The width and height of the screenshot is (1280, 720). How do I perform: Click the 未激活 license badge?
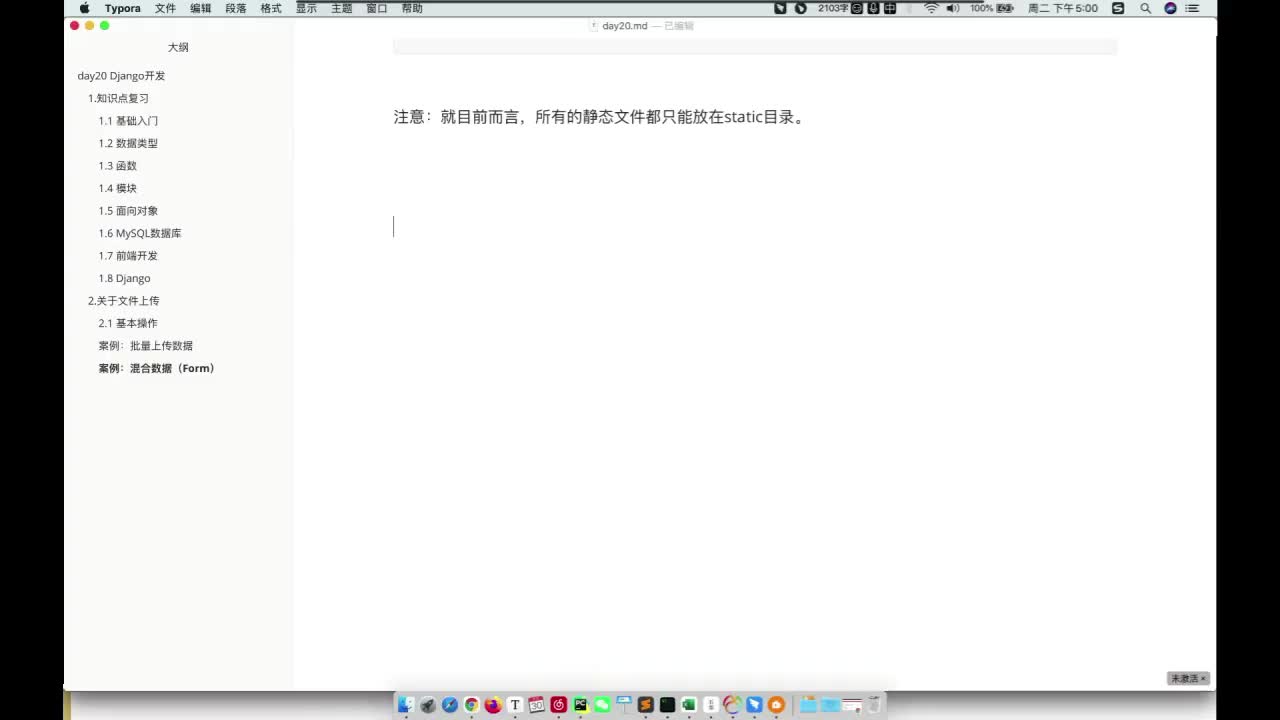1188,678
